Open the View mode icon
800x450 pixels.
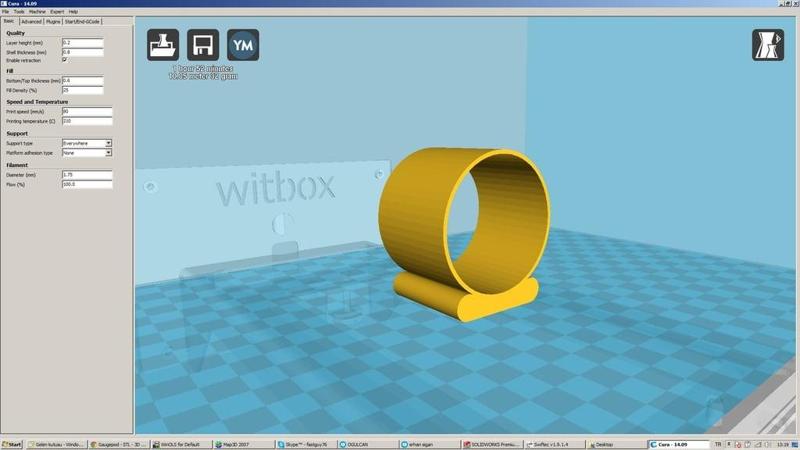768,45
